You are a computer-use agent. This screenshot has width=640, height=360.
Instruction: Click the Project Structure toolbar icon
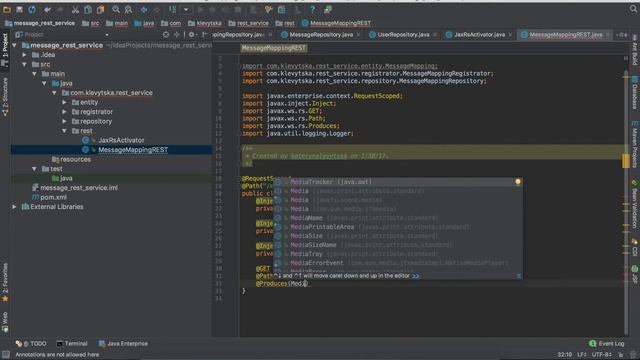[282, 9]
